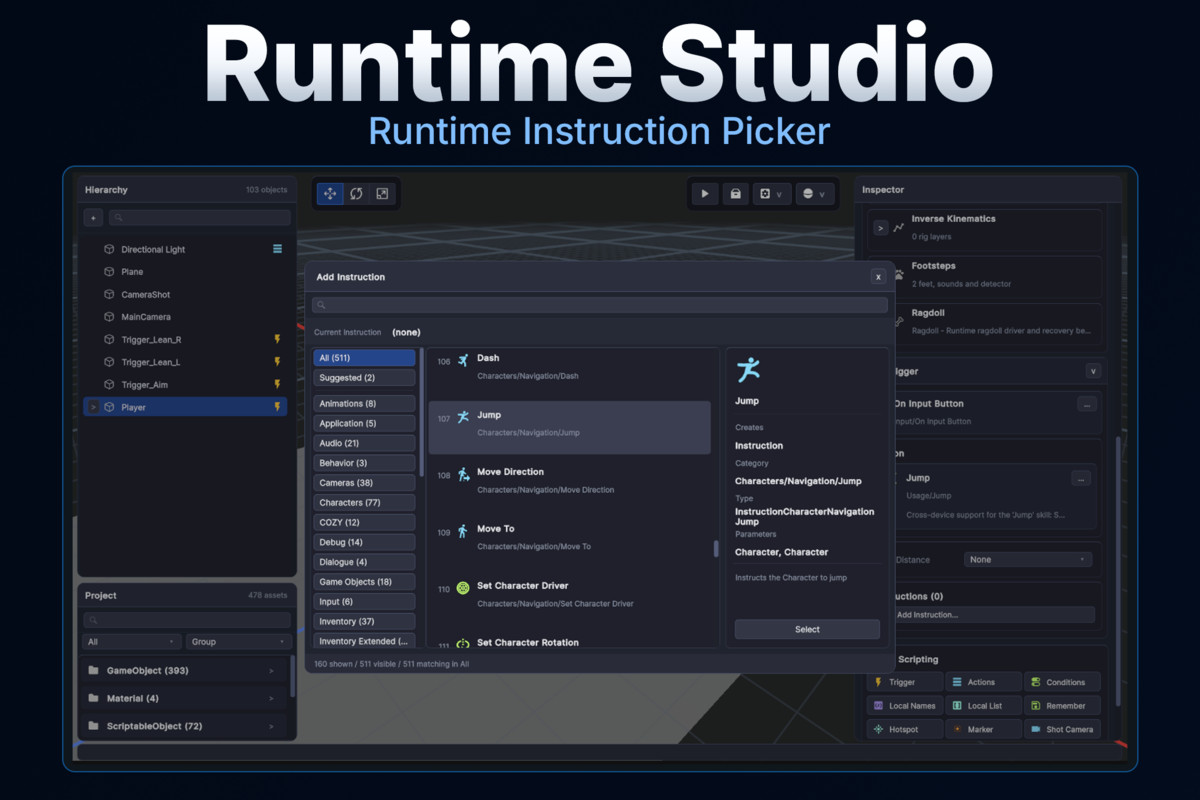Select the Scale transform tool
The width and height of the screenshot is (1200, 800).
coord(382,194)
